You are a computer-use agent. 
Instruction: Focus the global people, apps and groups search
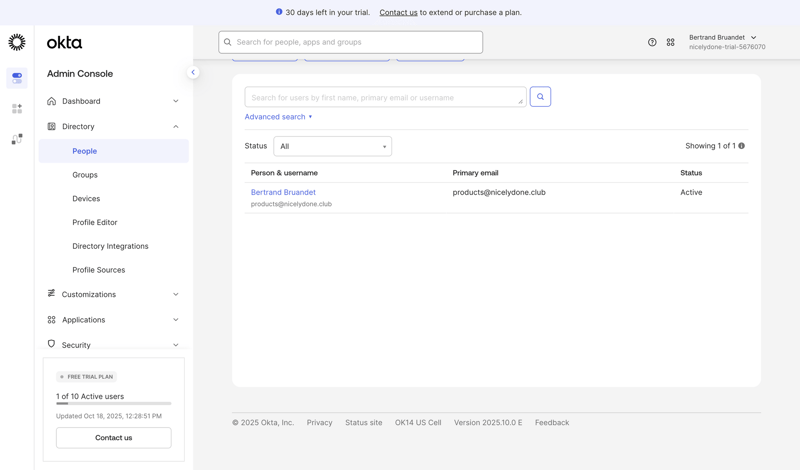[x=351, y=42]
